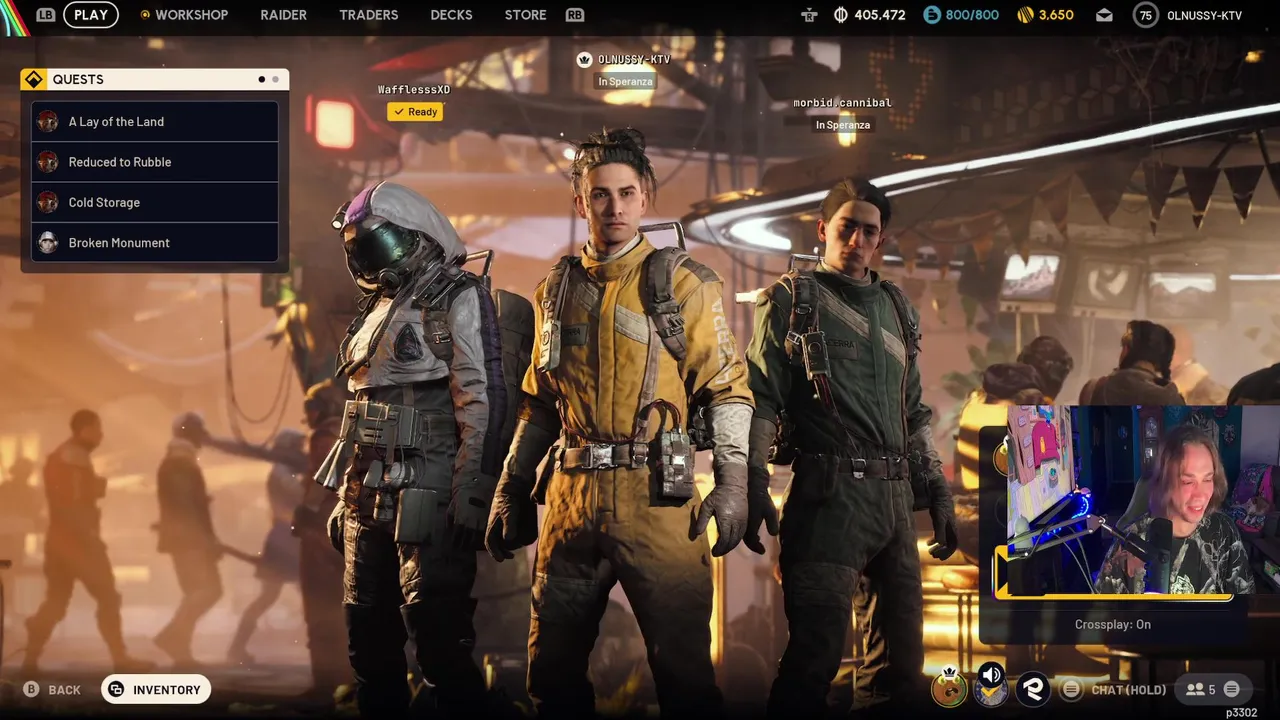
Task: Click the LB bumper icon
Action: point(46,15)
